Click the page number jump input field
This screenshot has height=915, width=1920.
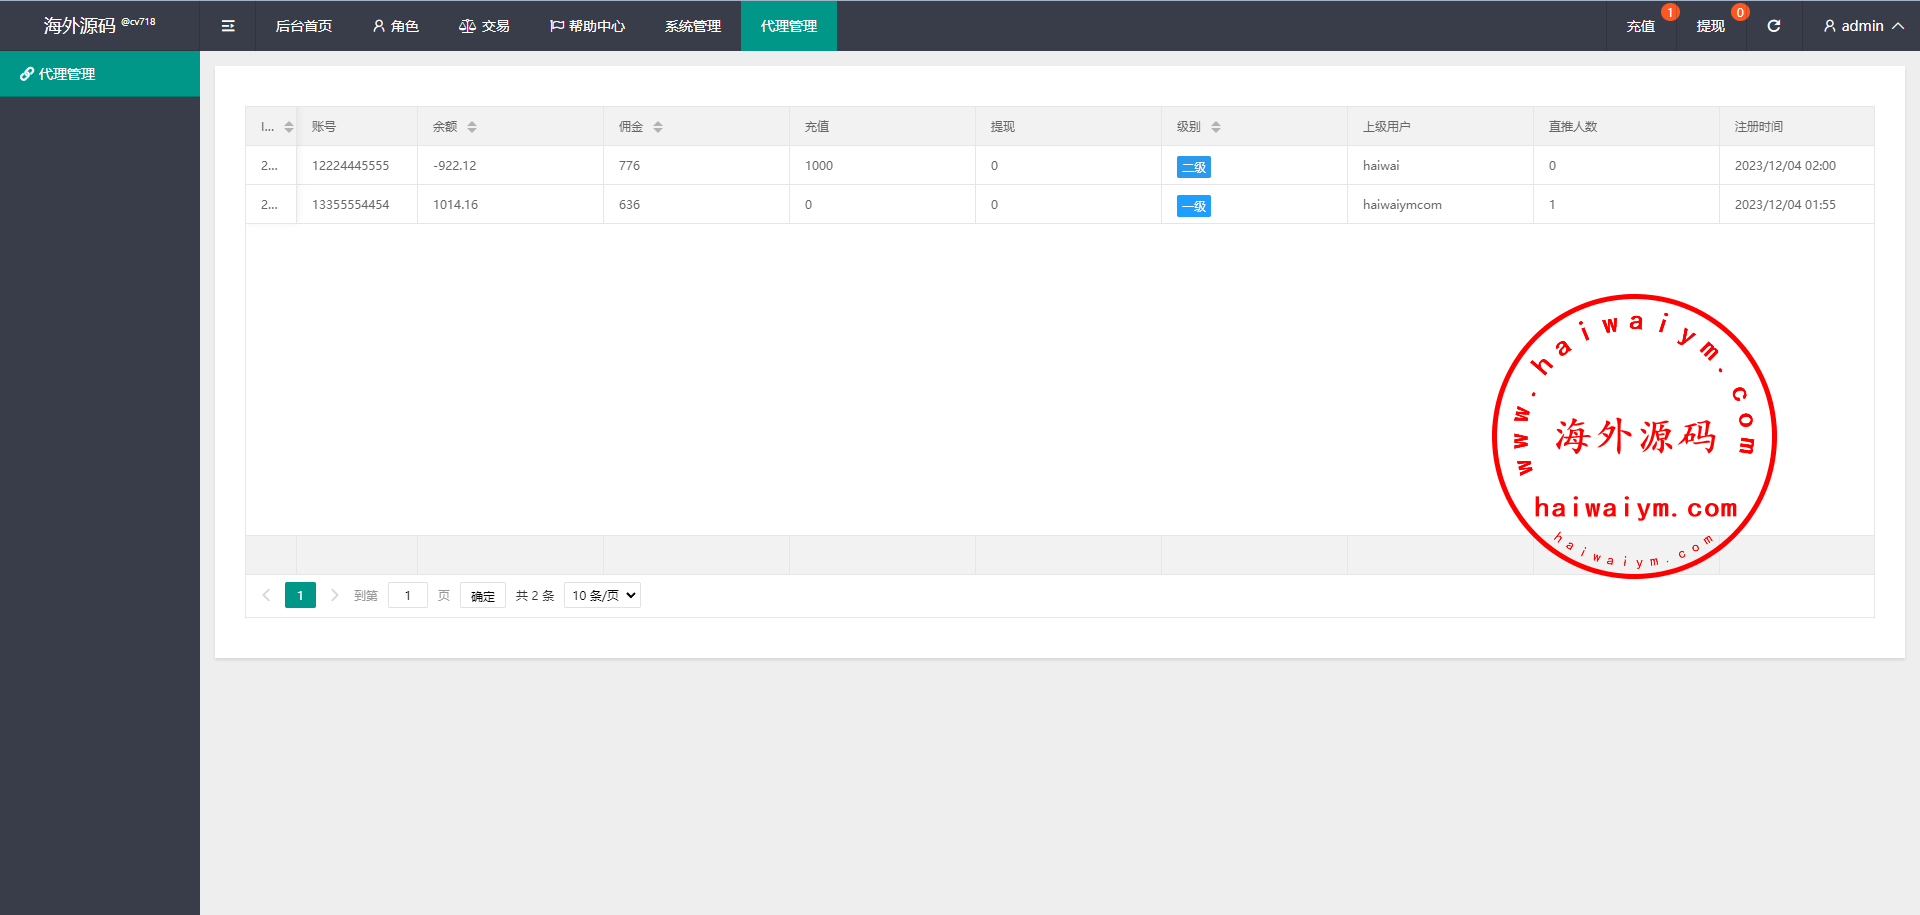[x=408, y=595]
